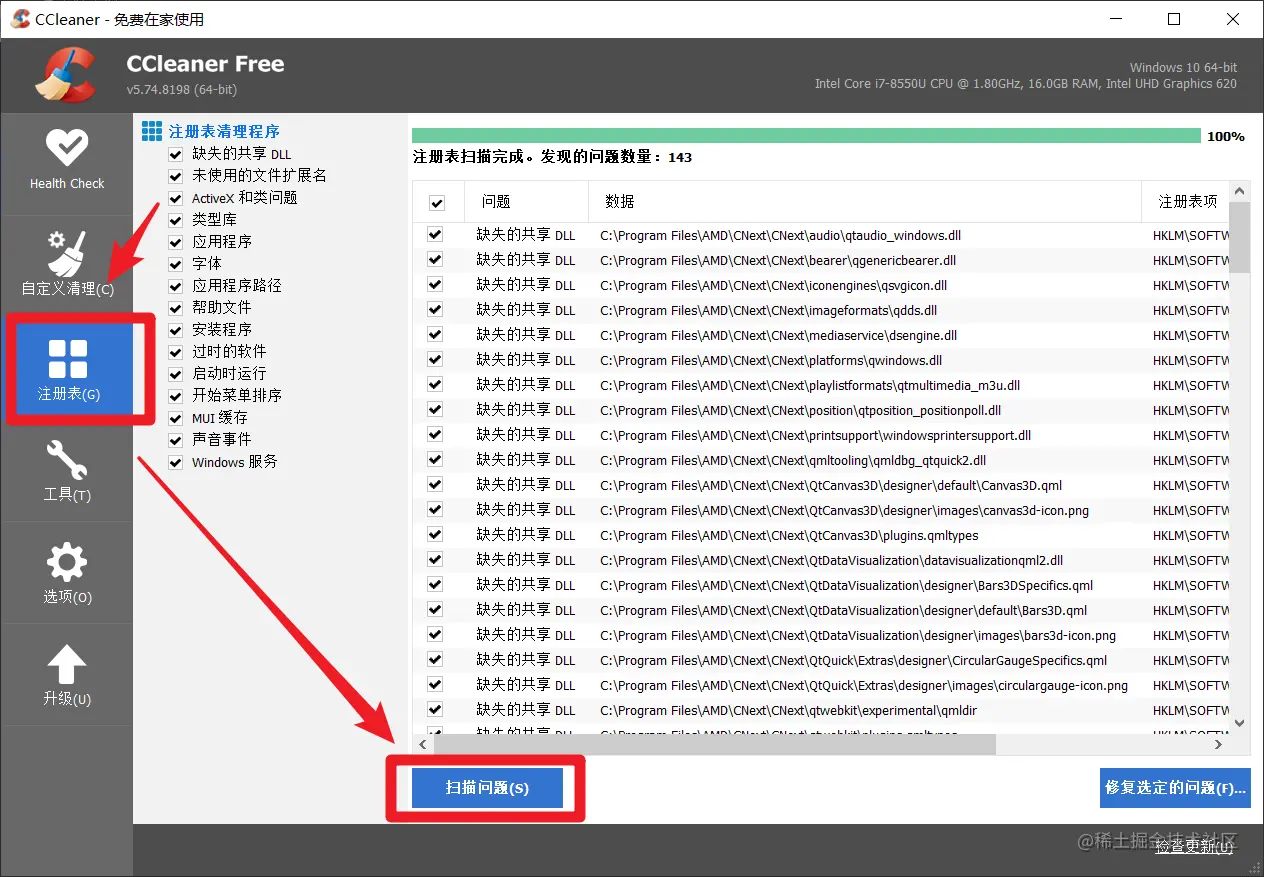Viewport: 1264px width, 877px height.
Task: Click the horizontal scrollbar left arrow
Action: click(422, 744)
